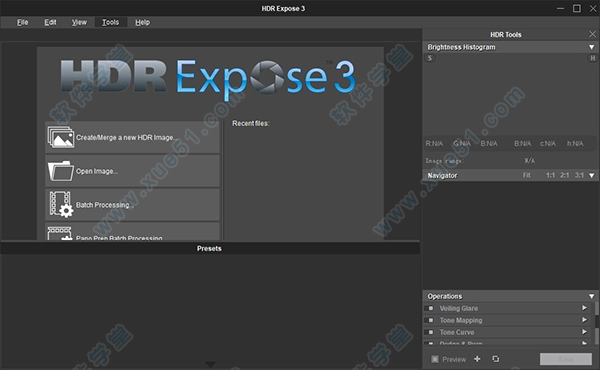
Task: Click the disabled Save button
Action: tap(566, 359)
